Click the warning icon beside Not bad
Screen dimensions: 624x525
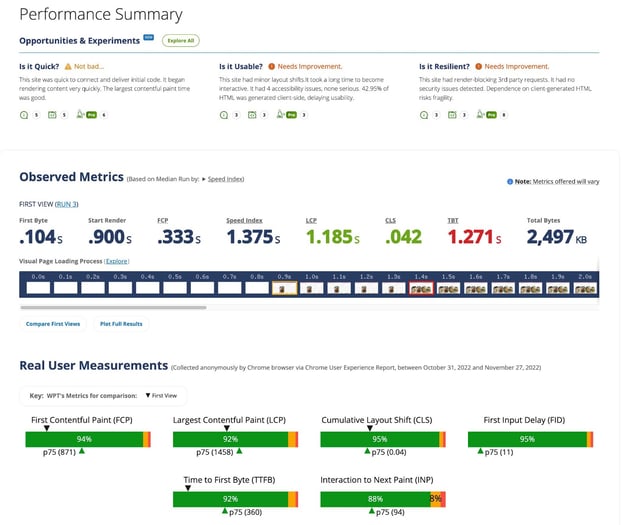coord(67,66)
